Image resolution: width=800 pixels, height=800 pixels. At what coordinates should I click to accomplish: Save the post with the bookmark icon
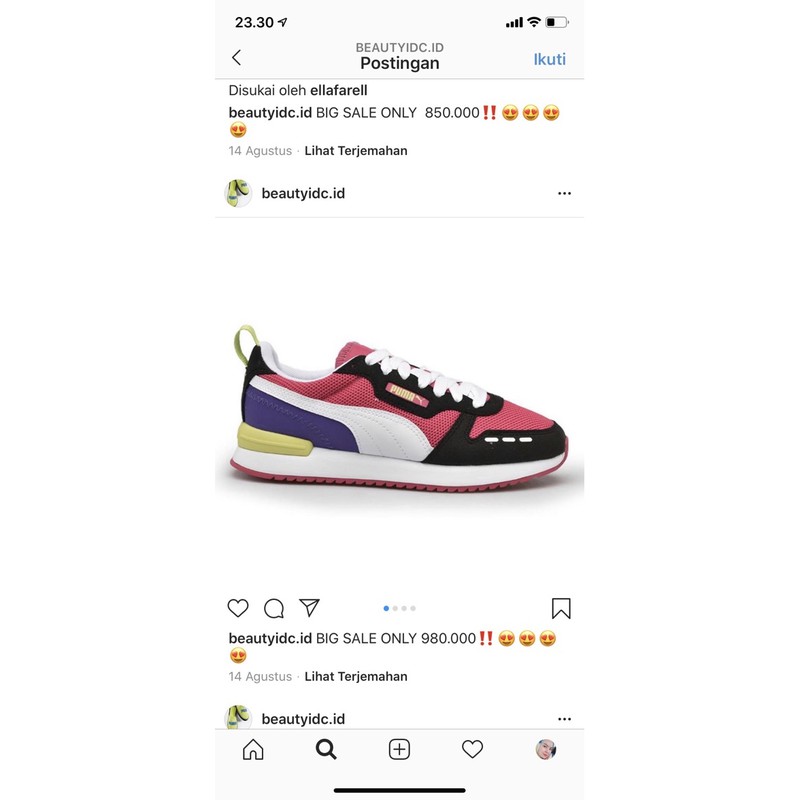pyautogui.click(x=561, y=608)
